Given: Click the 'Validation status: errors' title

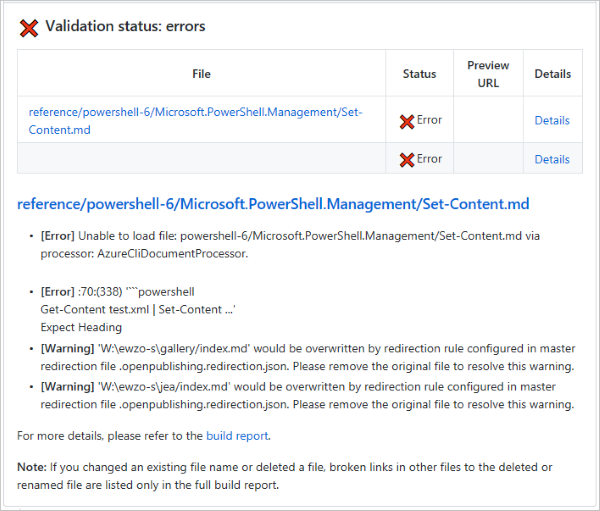Looking at the screenshot, I should (126, 26).
